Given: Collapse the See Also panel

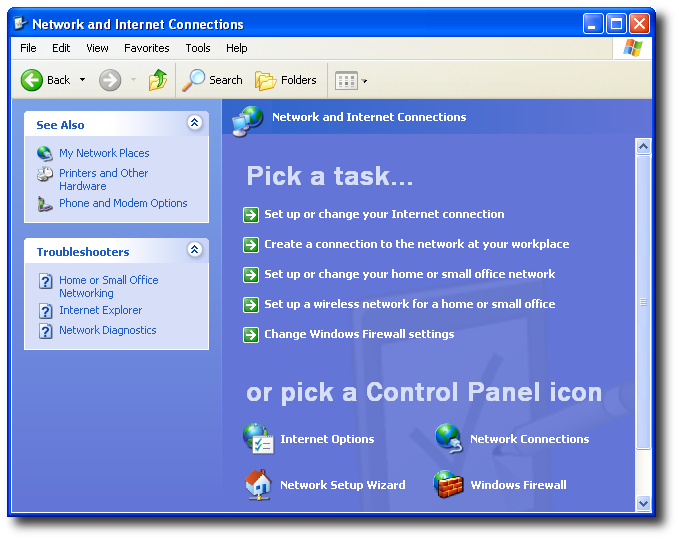Looking at the screenshot, I should pyautogui.click(x=194, y=124).
